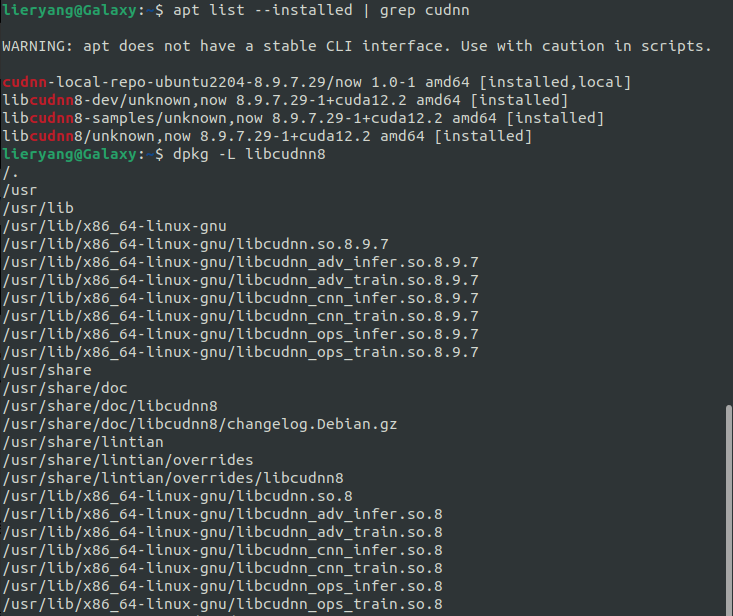The image size is (733, 616).
Task: Click the WARNING apt stable CLI interface line
Action: [x=357, y=46]
